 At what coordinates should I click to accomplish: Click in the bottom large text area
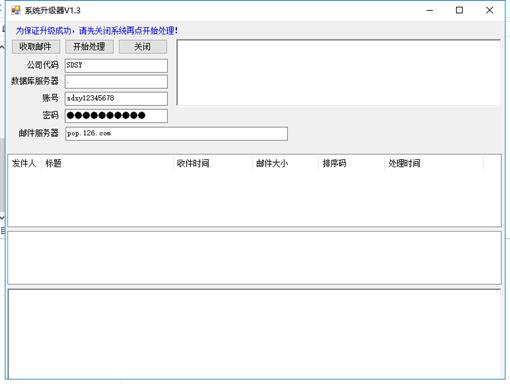(254, 334)
